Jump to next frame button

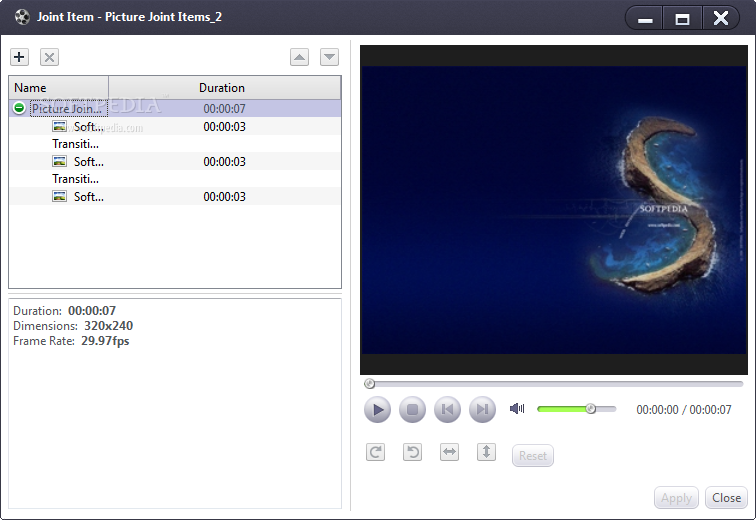(482, 410)
